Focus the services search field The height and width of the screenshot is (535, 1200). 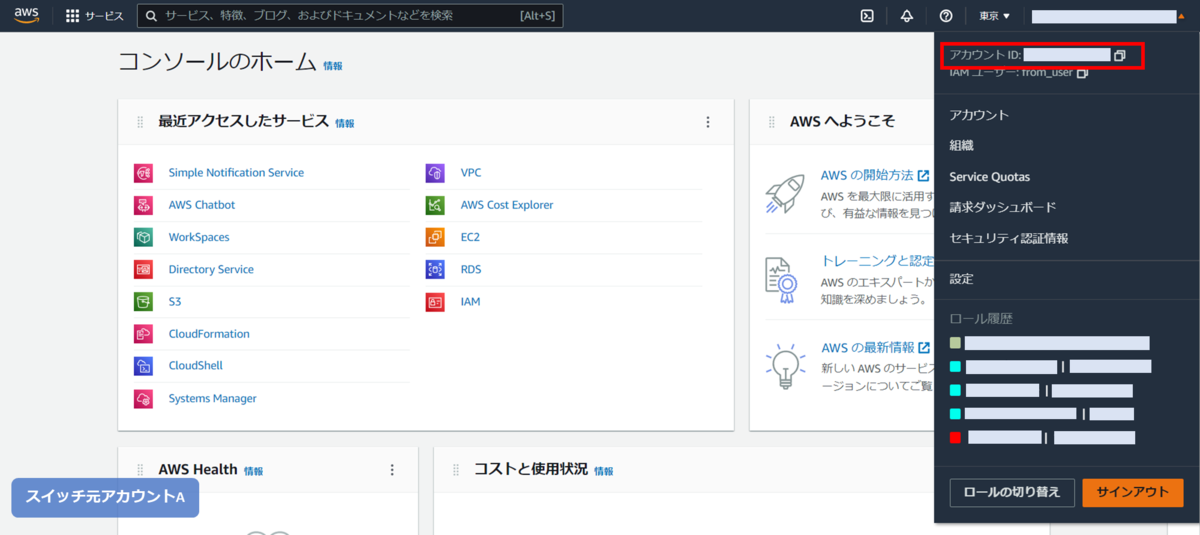[x=349, y=16]
